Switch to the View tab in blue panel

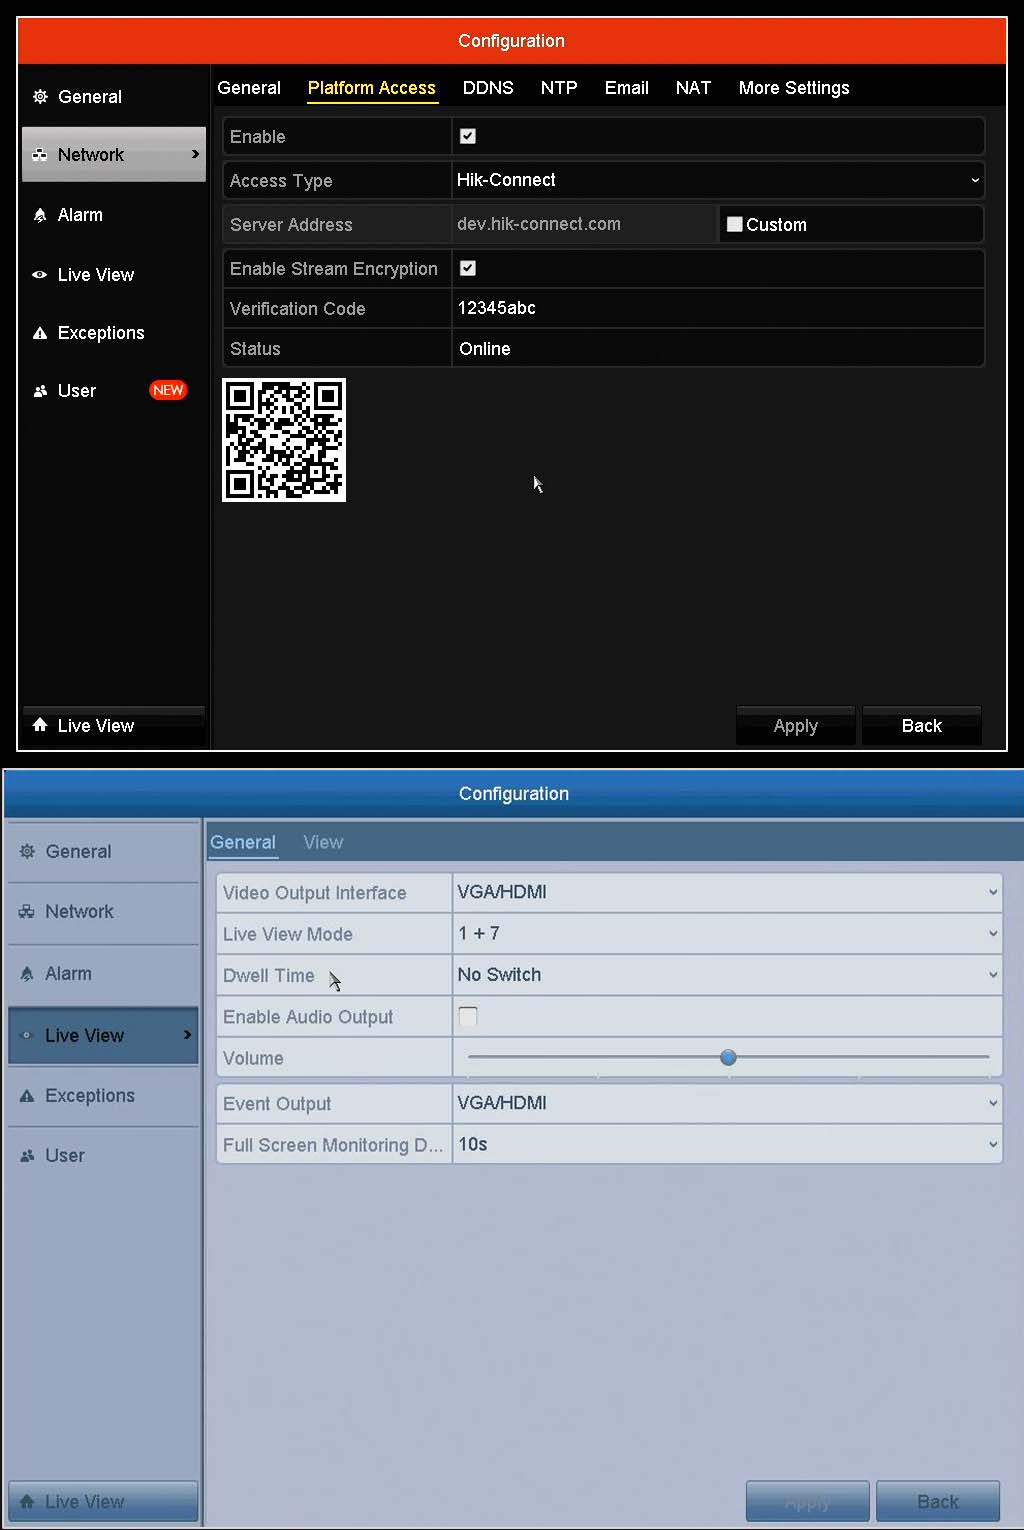pos(323,842)
